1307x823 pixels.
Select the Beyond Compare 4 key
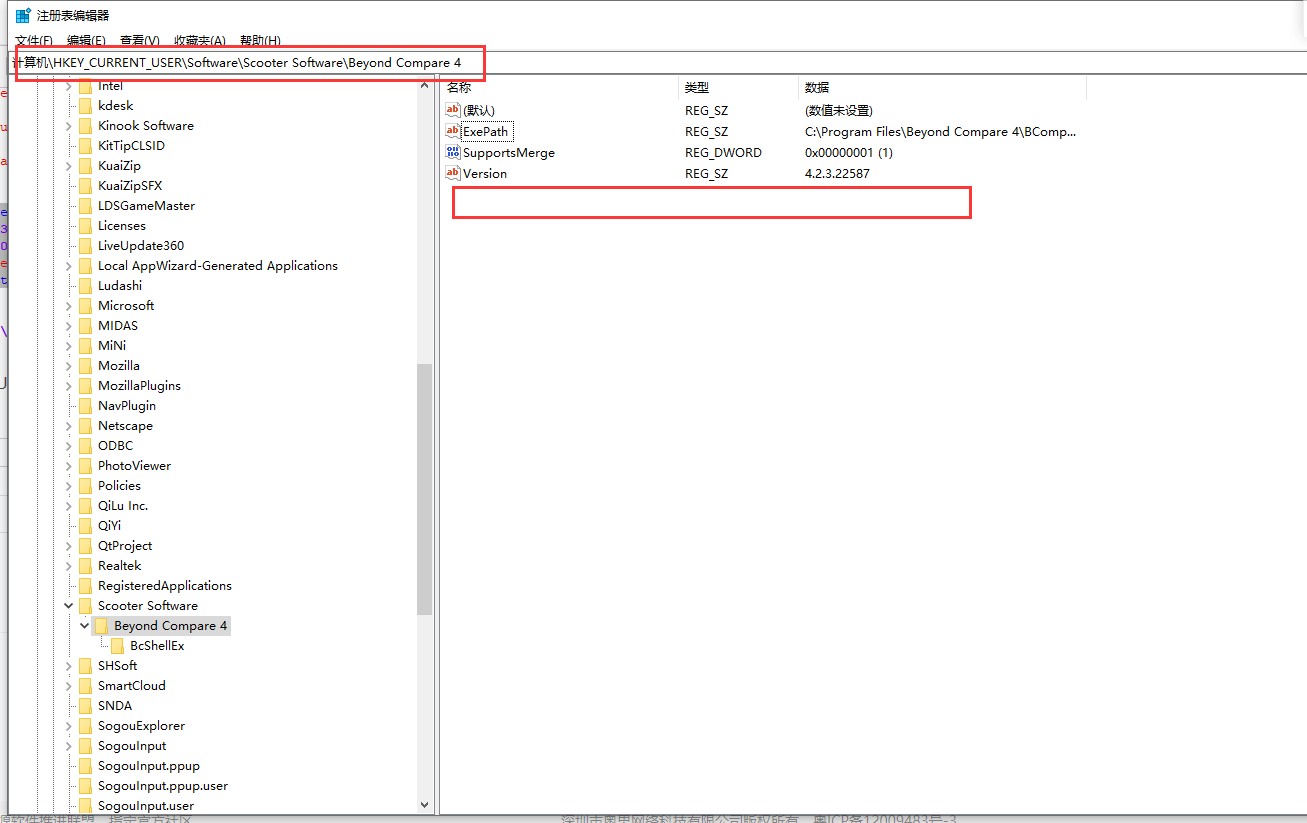point(170,626)
